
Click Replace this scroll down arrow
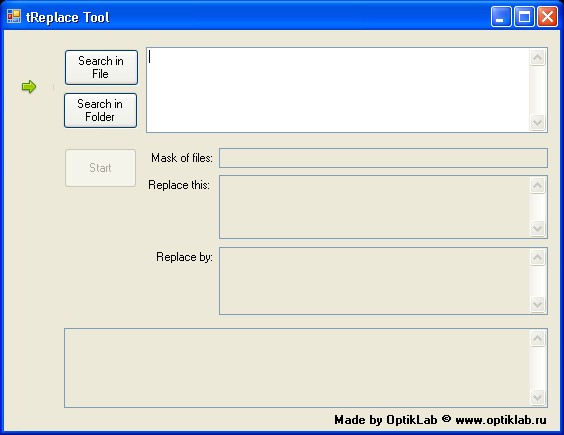pyautogui.click(x=538, y=228)
